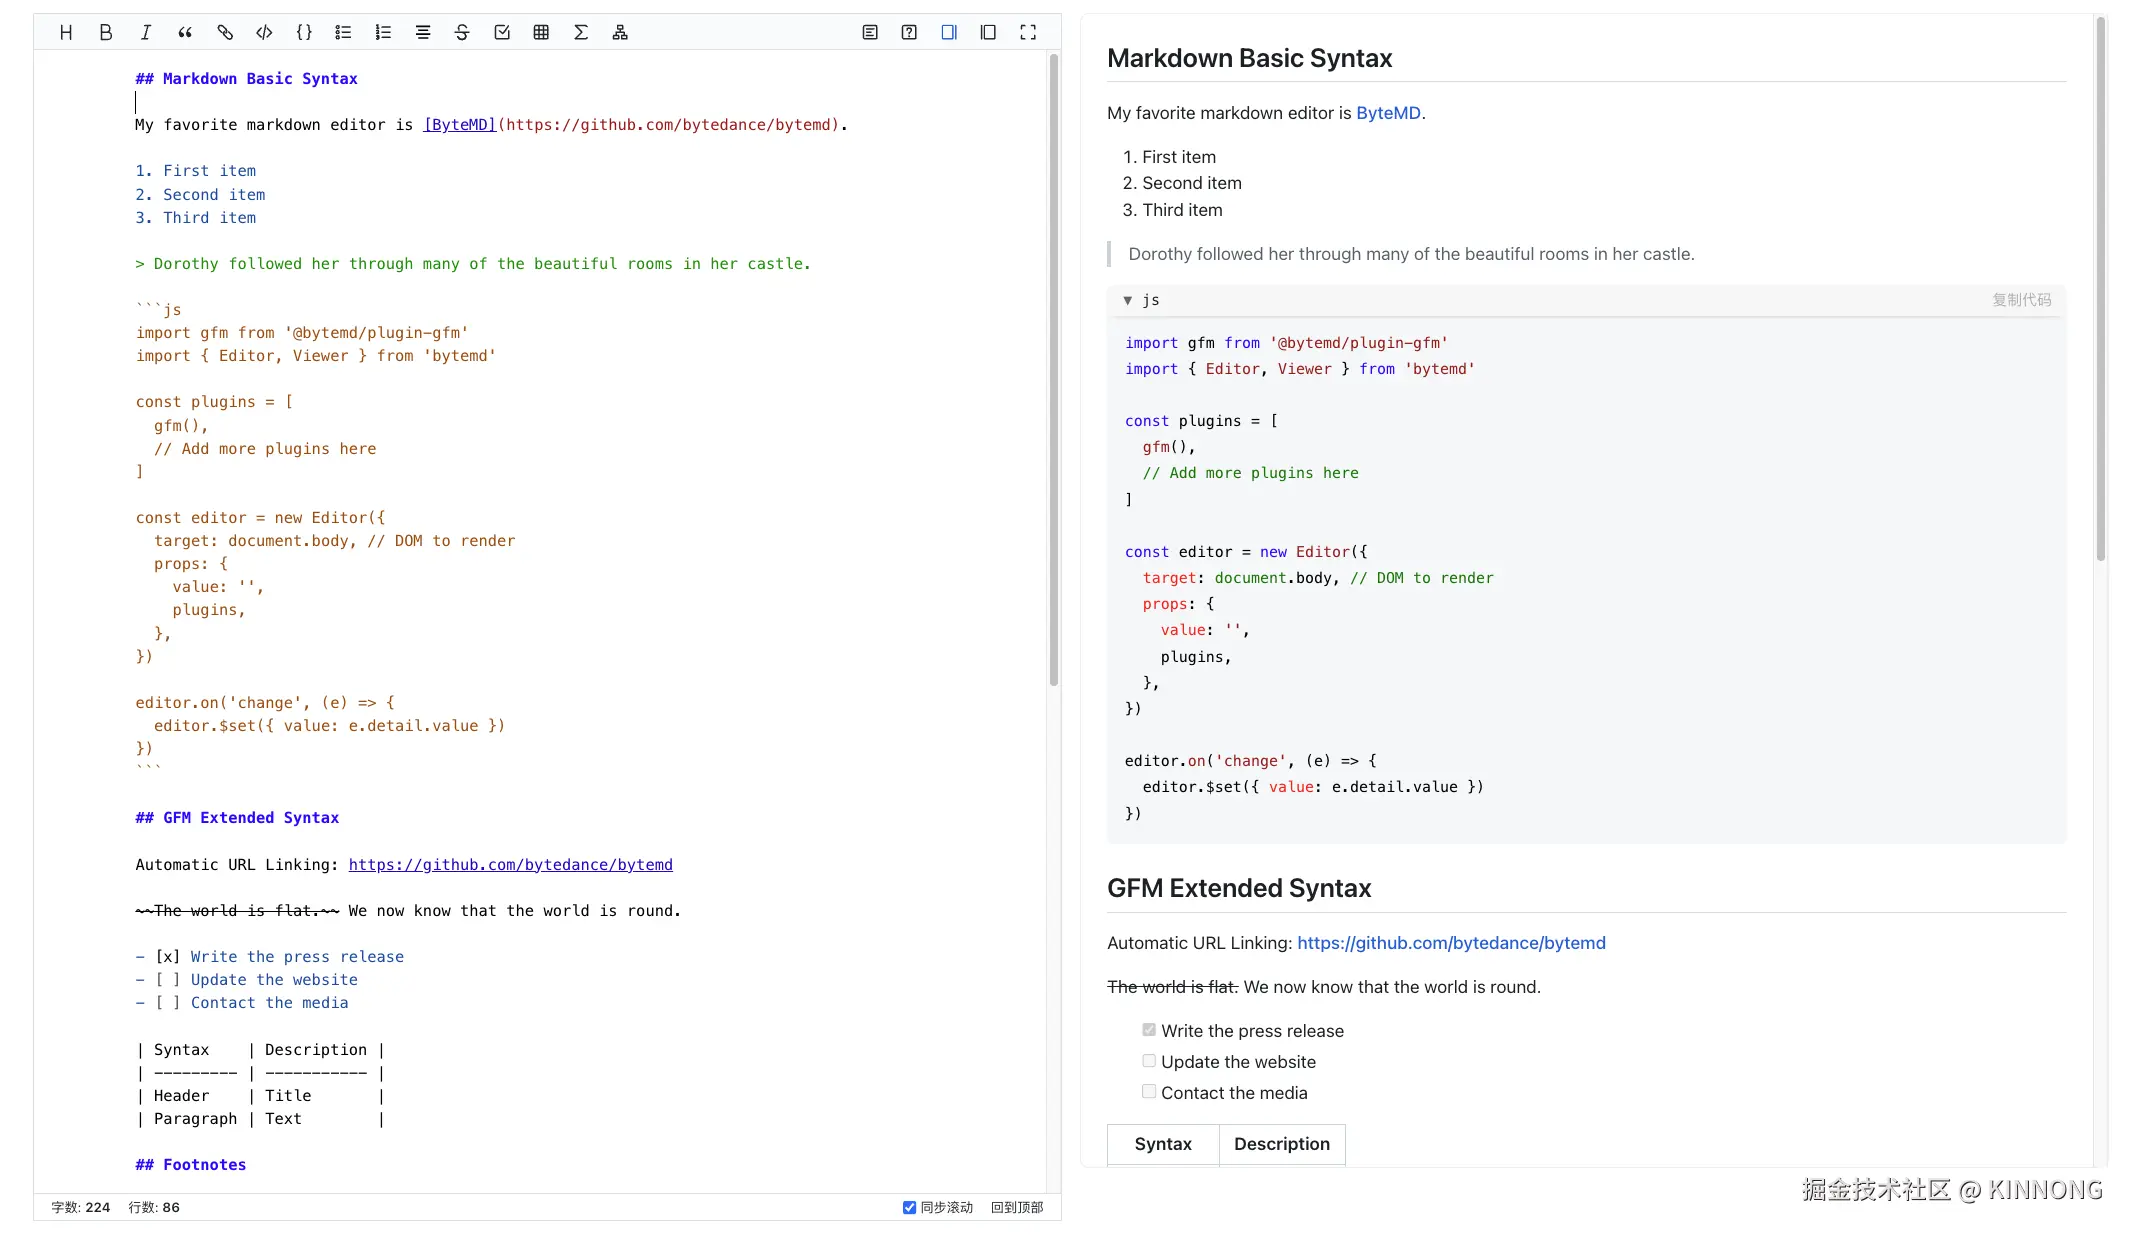Viewport: 2135px width, 1235px height.
Task: Insert a link with chain icon
Action: click(x=225, y=32)
